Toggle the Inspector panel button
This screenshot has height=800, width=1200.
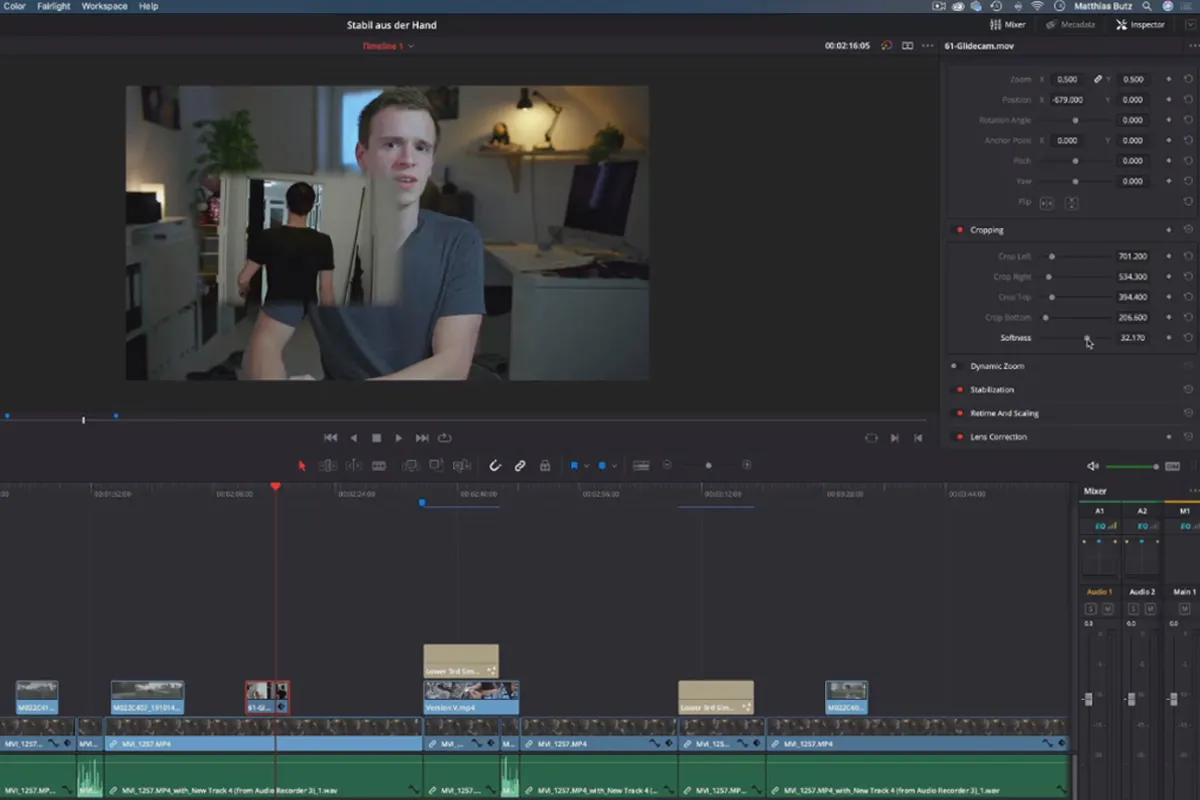[1140, 24]
